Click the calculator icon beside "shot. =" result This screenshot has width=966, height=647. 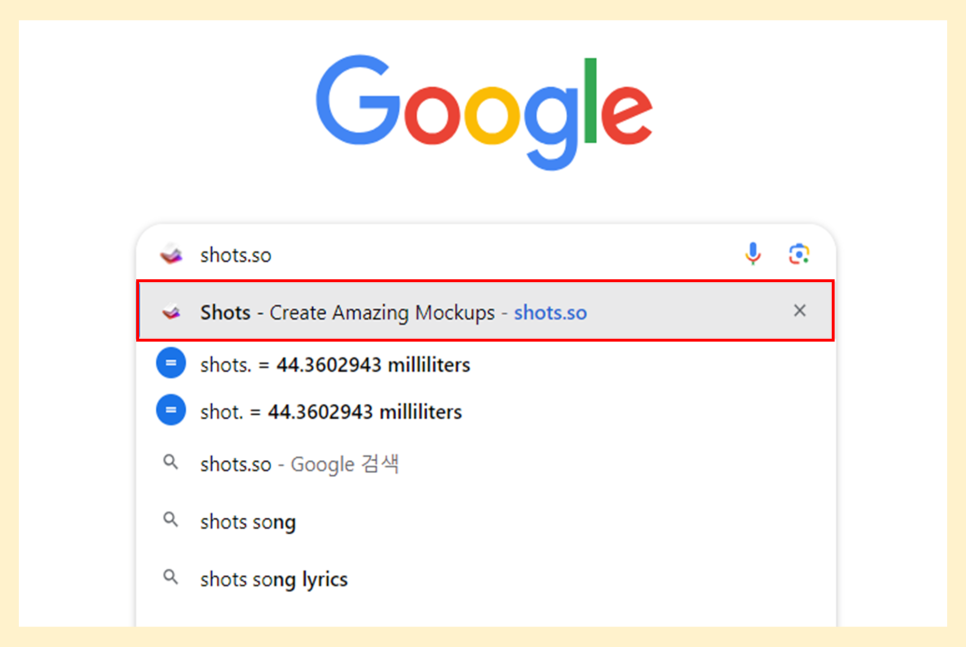[x=171, y=410]
